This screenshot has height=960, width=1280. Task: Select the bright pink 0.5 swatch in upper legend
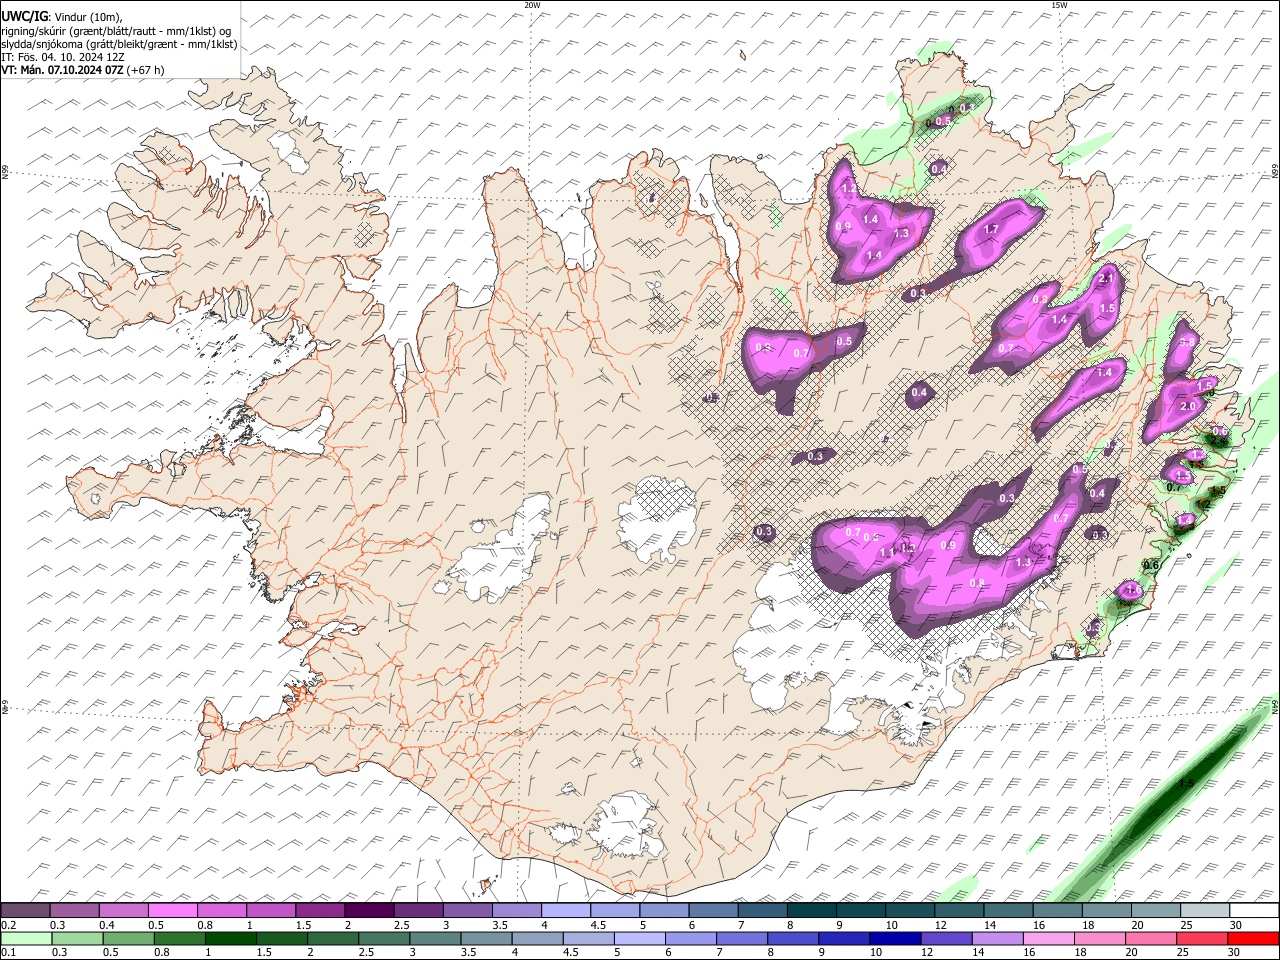pos(172,911)
